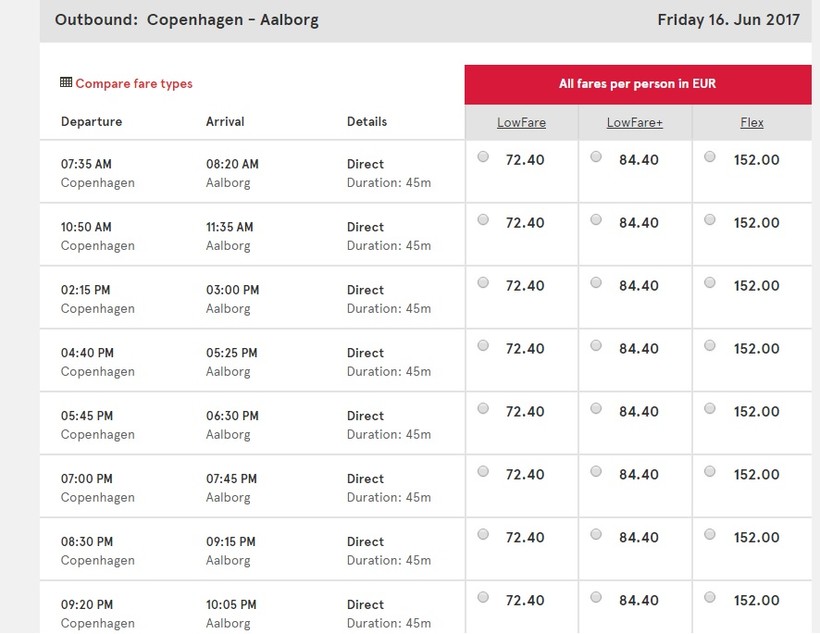Click the red All fares per person banner
The height and width of the screenshot is (634, 820).
point(638,84)
